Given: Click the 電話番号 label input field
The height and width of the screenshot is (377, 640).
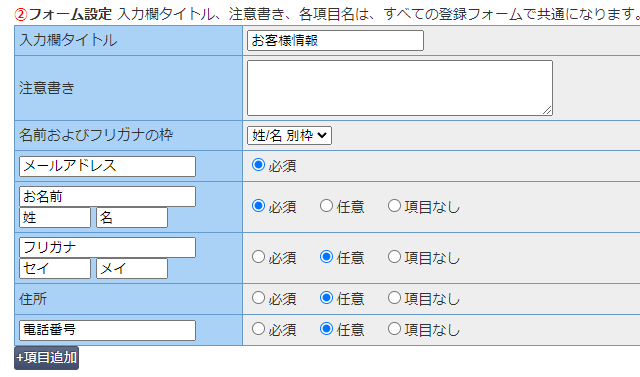Looking at the screenshot, I should click(x=107, y=330).
